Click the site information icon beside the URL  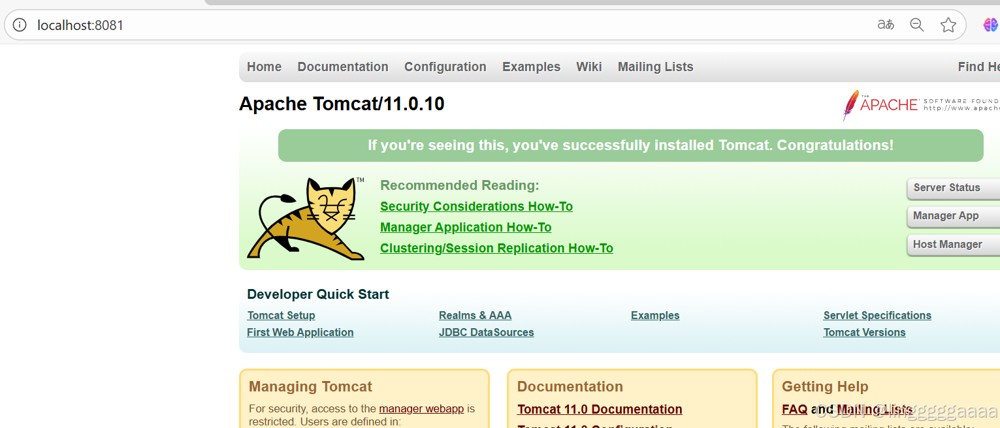click(x=20, y=25)
